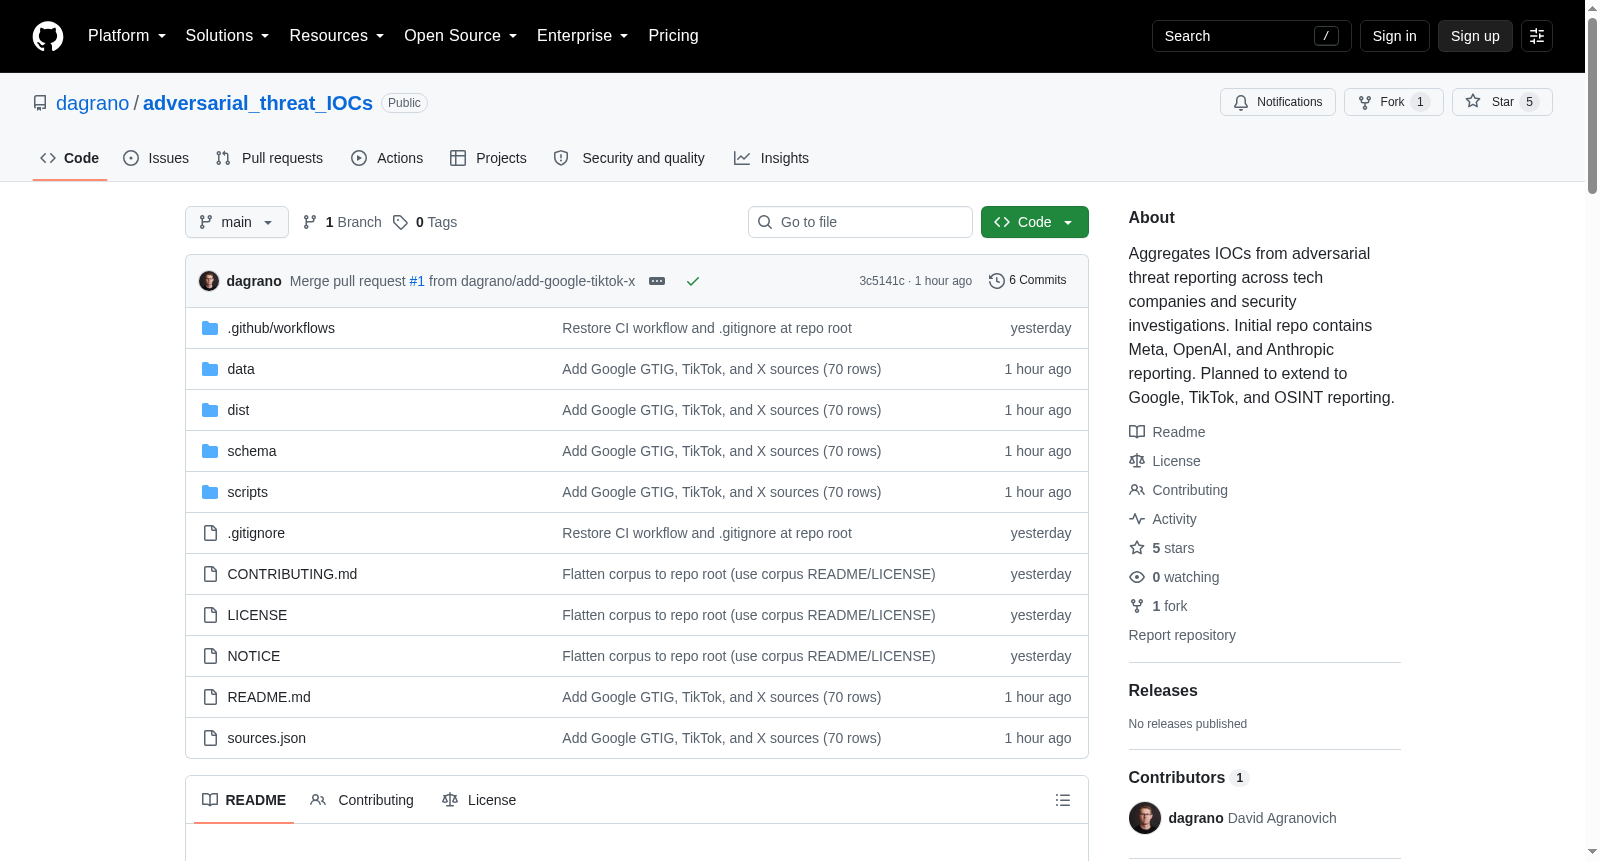Expand the Enterprise menu
This screenshot has height=861, width=1600.
(583, 36)
